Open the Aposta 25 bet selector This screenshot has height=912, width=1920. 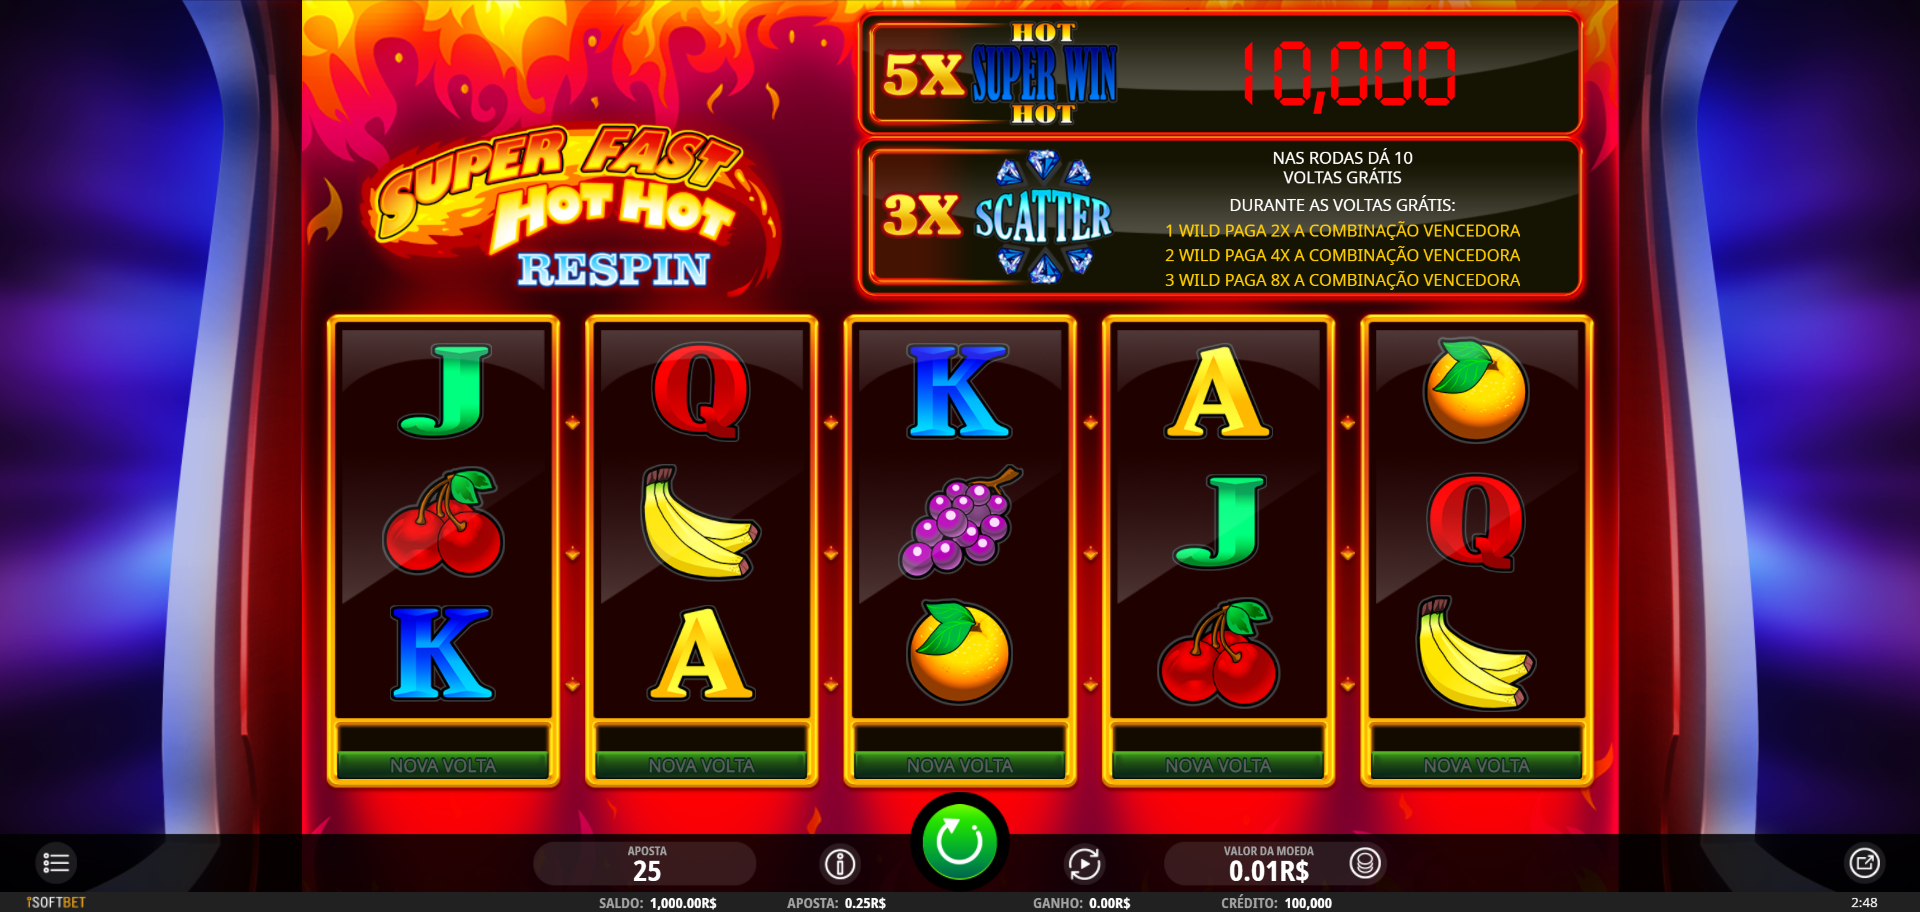point(646,864)
